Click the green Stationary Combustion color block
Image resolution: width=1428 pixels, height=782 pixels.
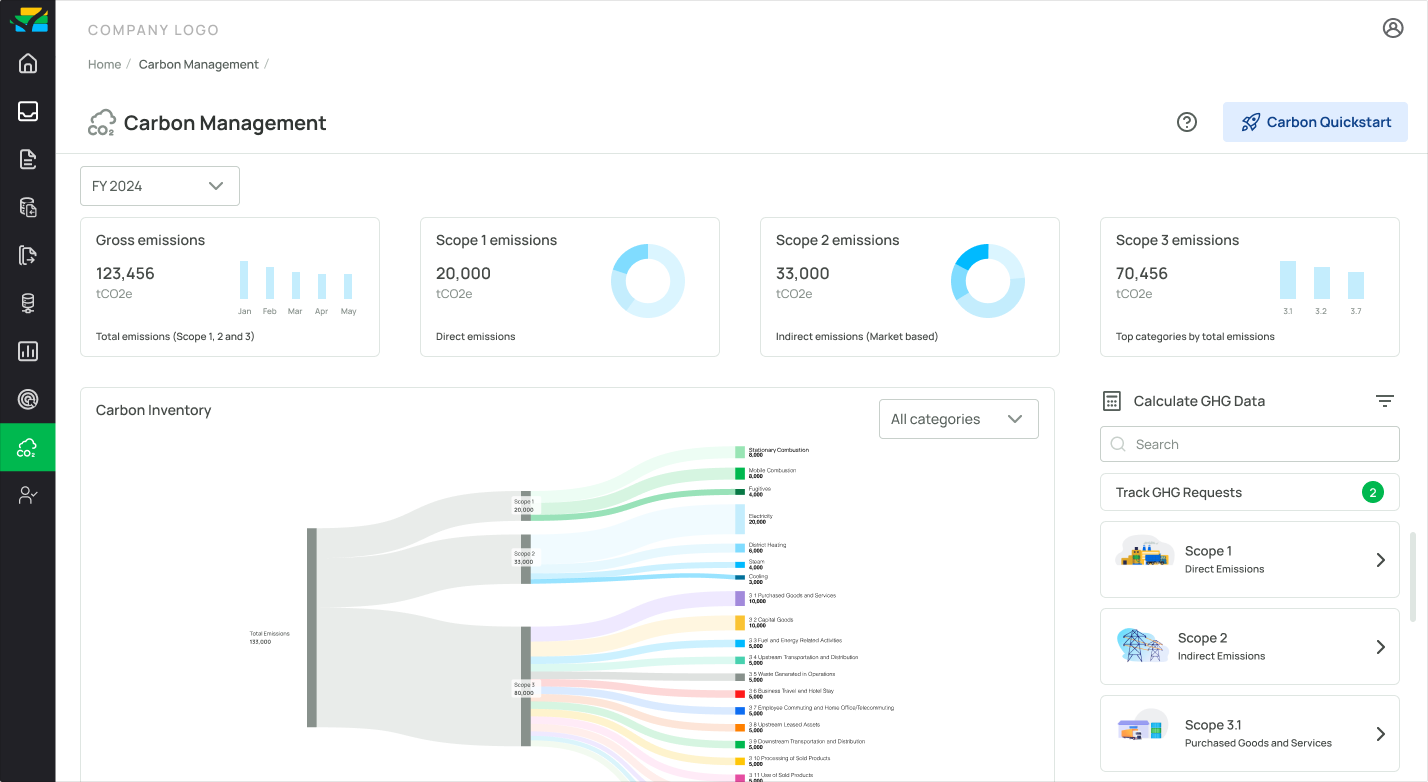[x=740, y=453]
